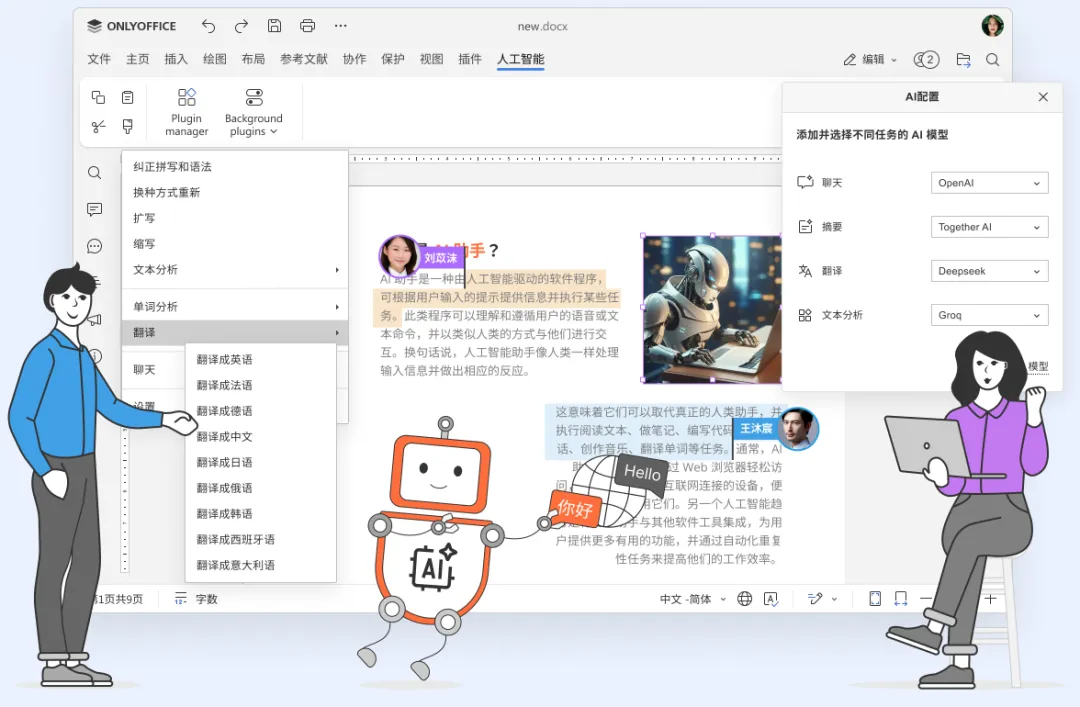Choose 翻译成韩语
Viewport: 1080px width, 707px height.
click(x=261, y=514)
